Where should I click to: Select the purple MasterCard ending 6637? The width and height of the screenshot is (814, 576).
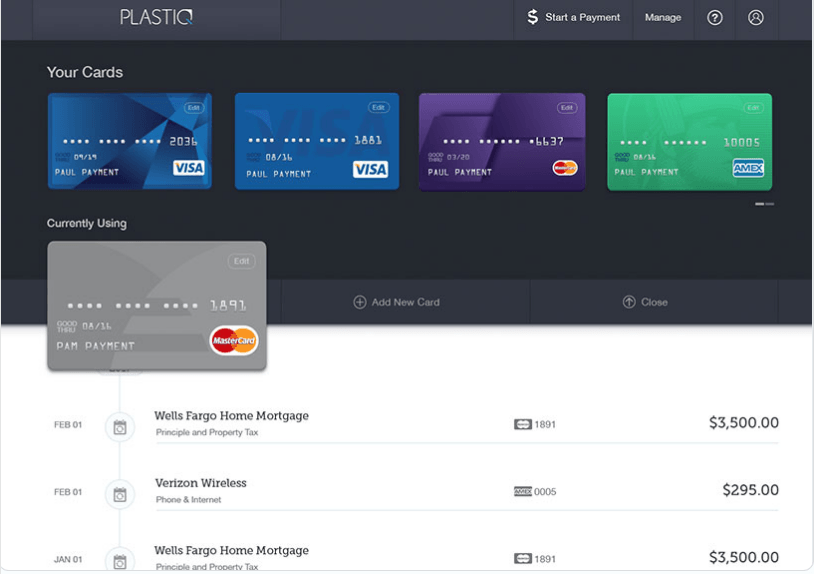pyautogui.click(x=502, y=142)
